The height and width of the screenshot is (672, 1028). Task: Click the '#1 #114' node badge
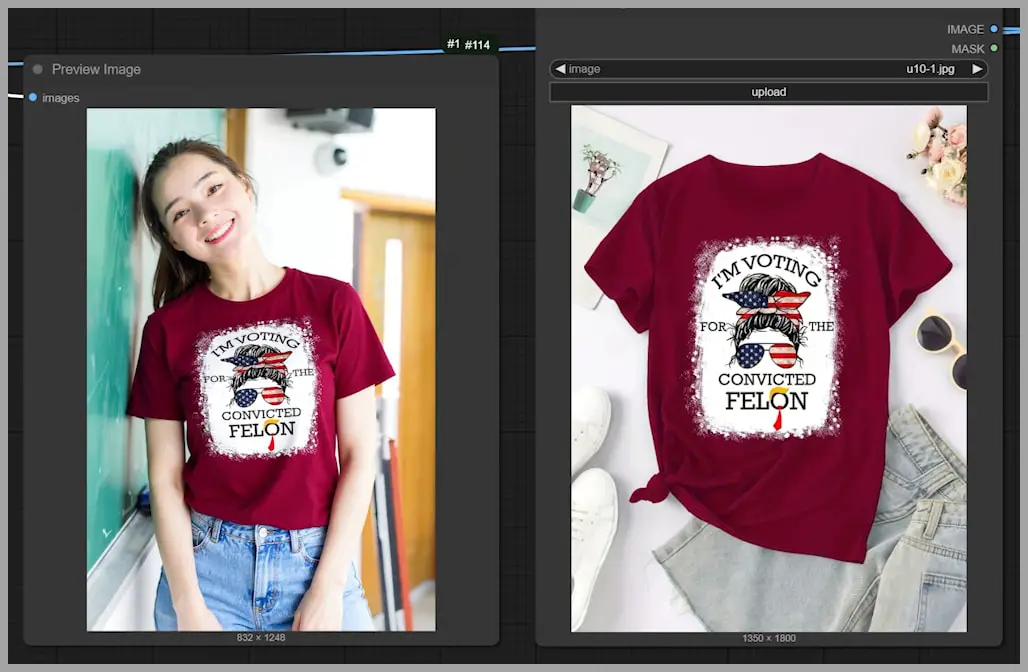pos(468,45)
